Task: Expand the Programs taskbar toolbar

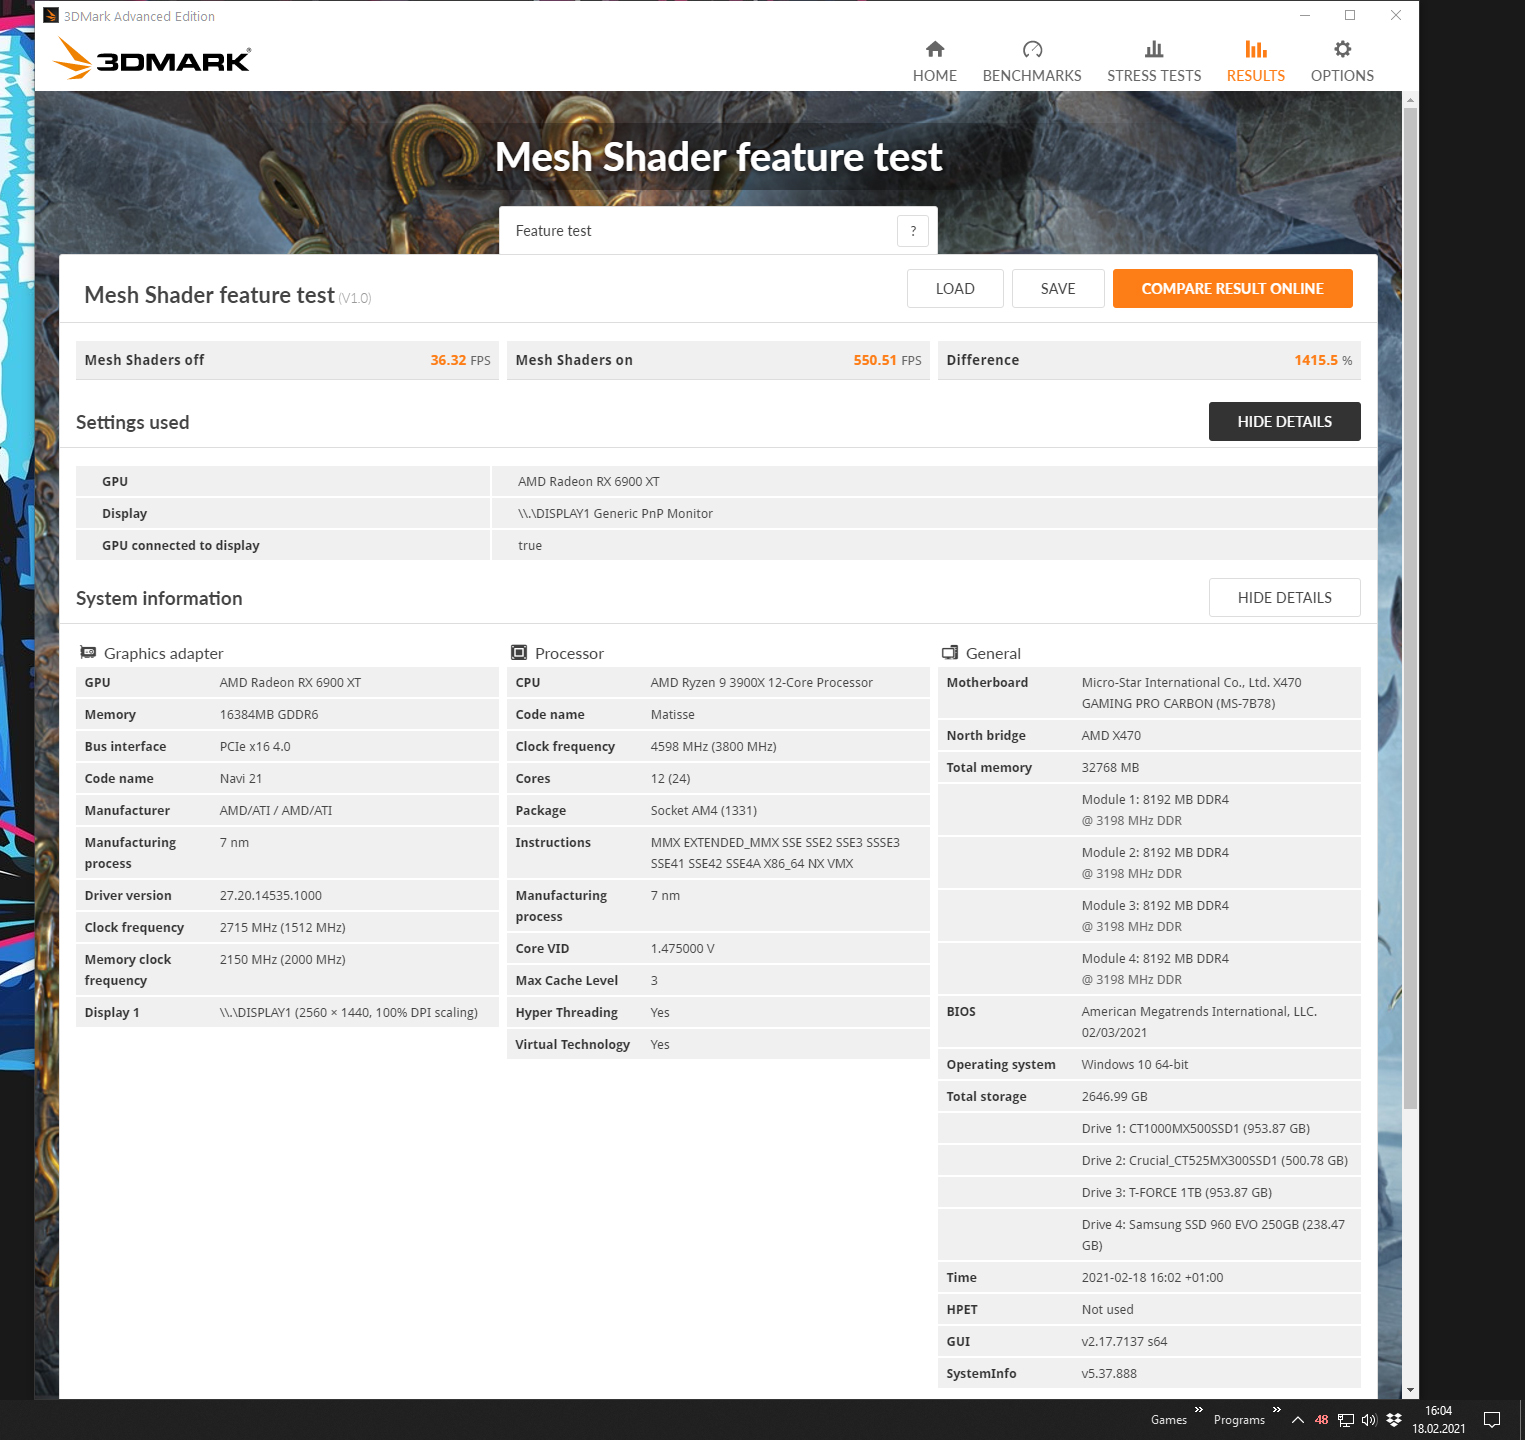Action: click(x=1277, y=1409)
